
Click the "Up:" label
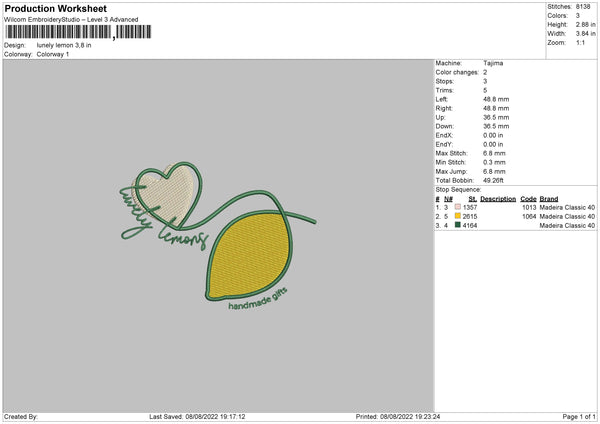[440, 117]
